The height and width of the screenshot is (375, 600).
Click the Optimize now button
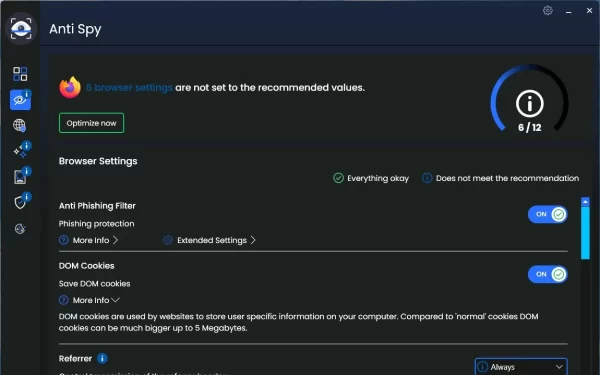coord(91,123)
